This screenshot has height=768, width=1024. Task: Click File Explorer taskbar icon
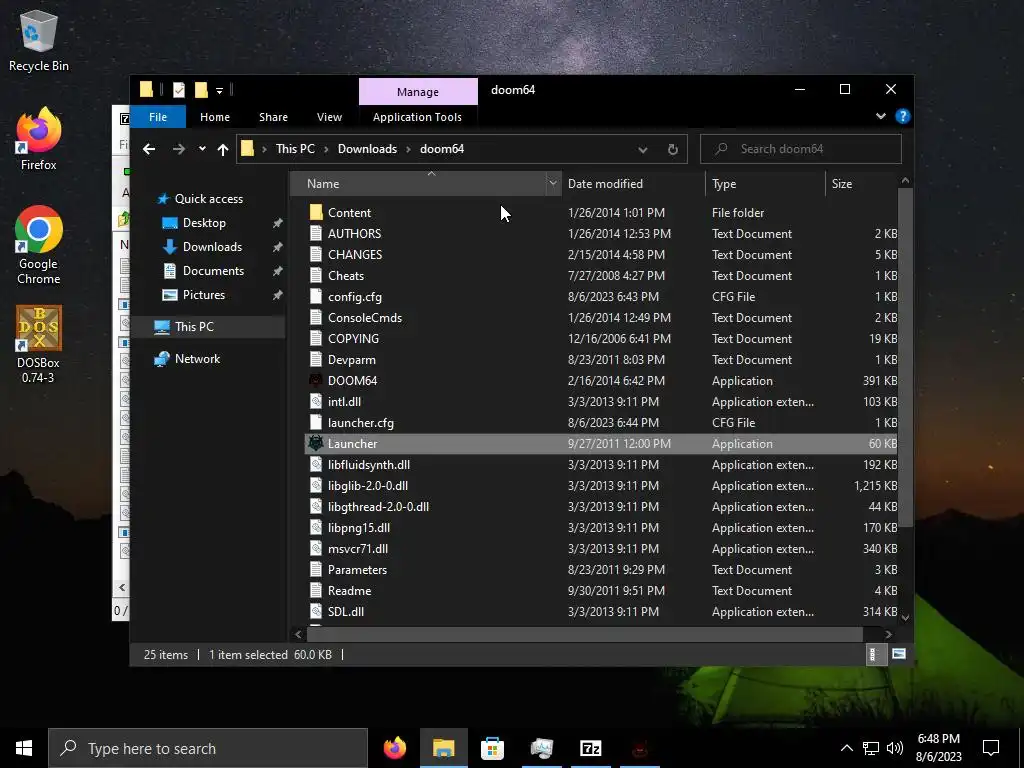[443, 748]
